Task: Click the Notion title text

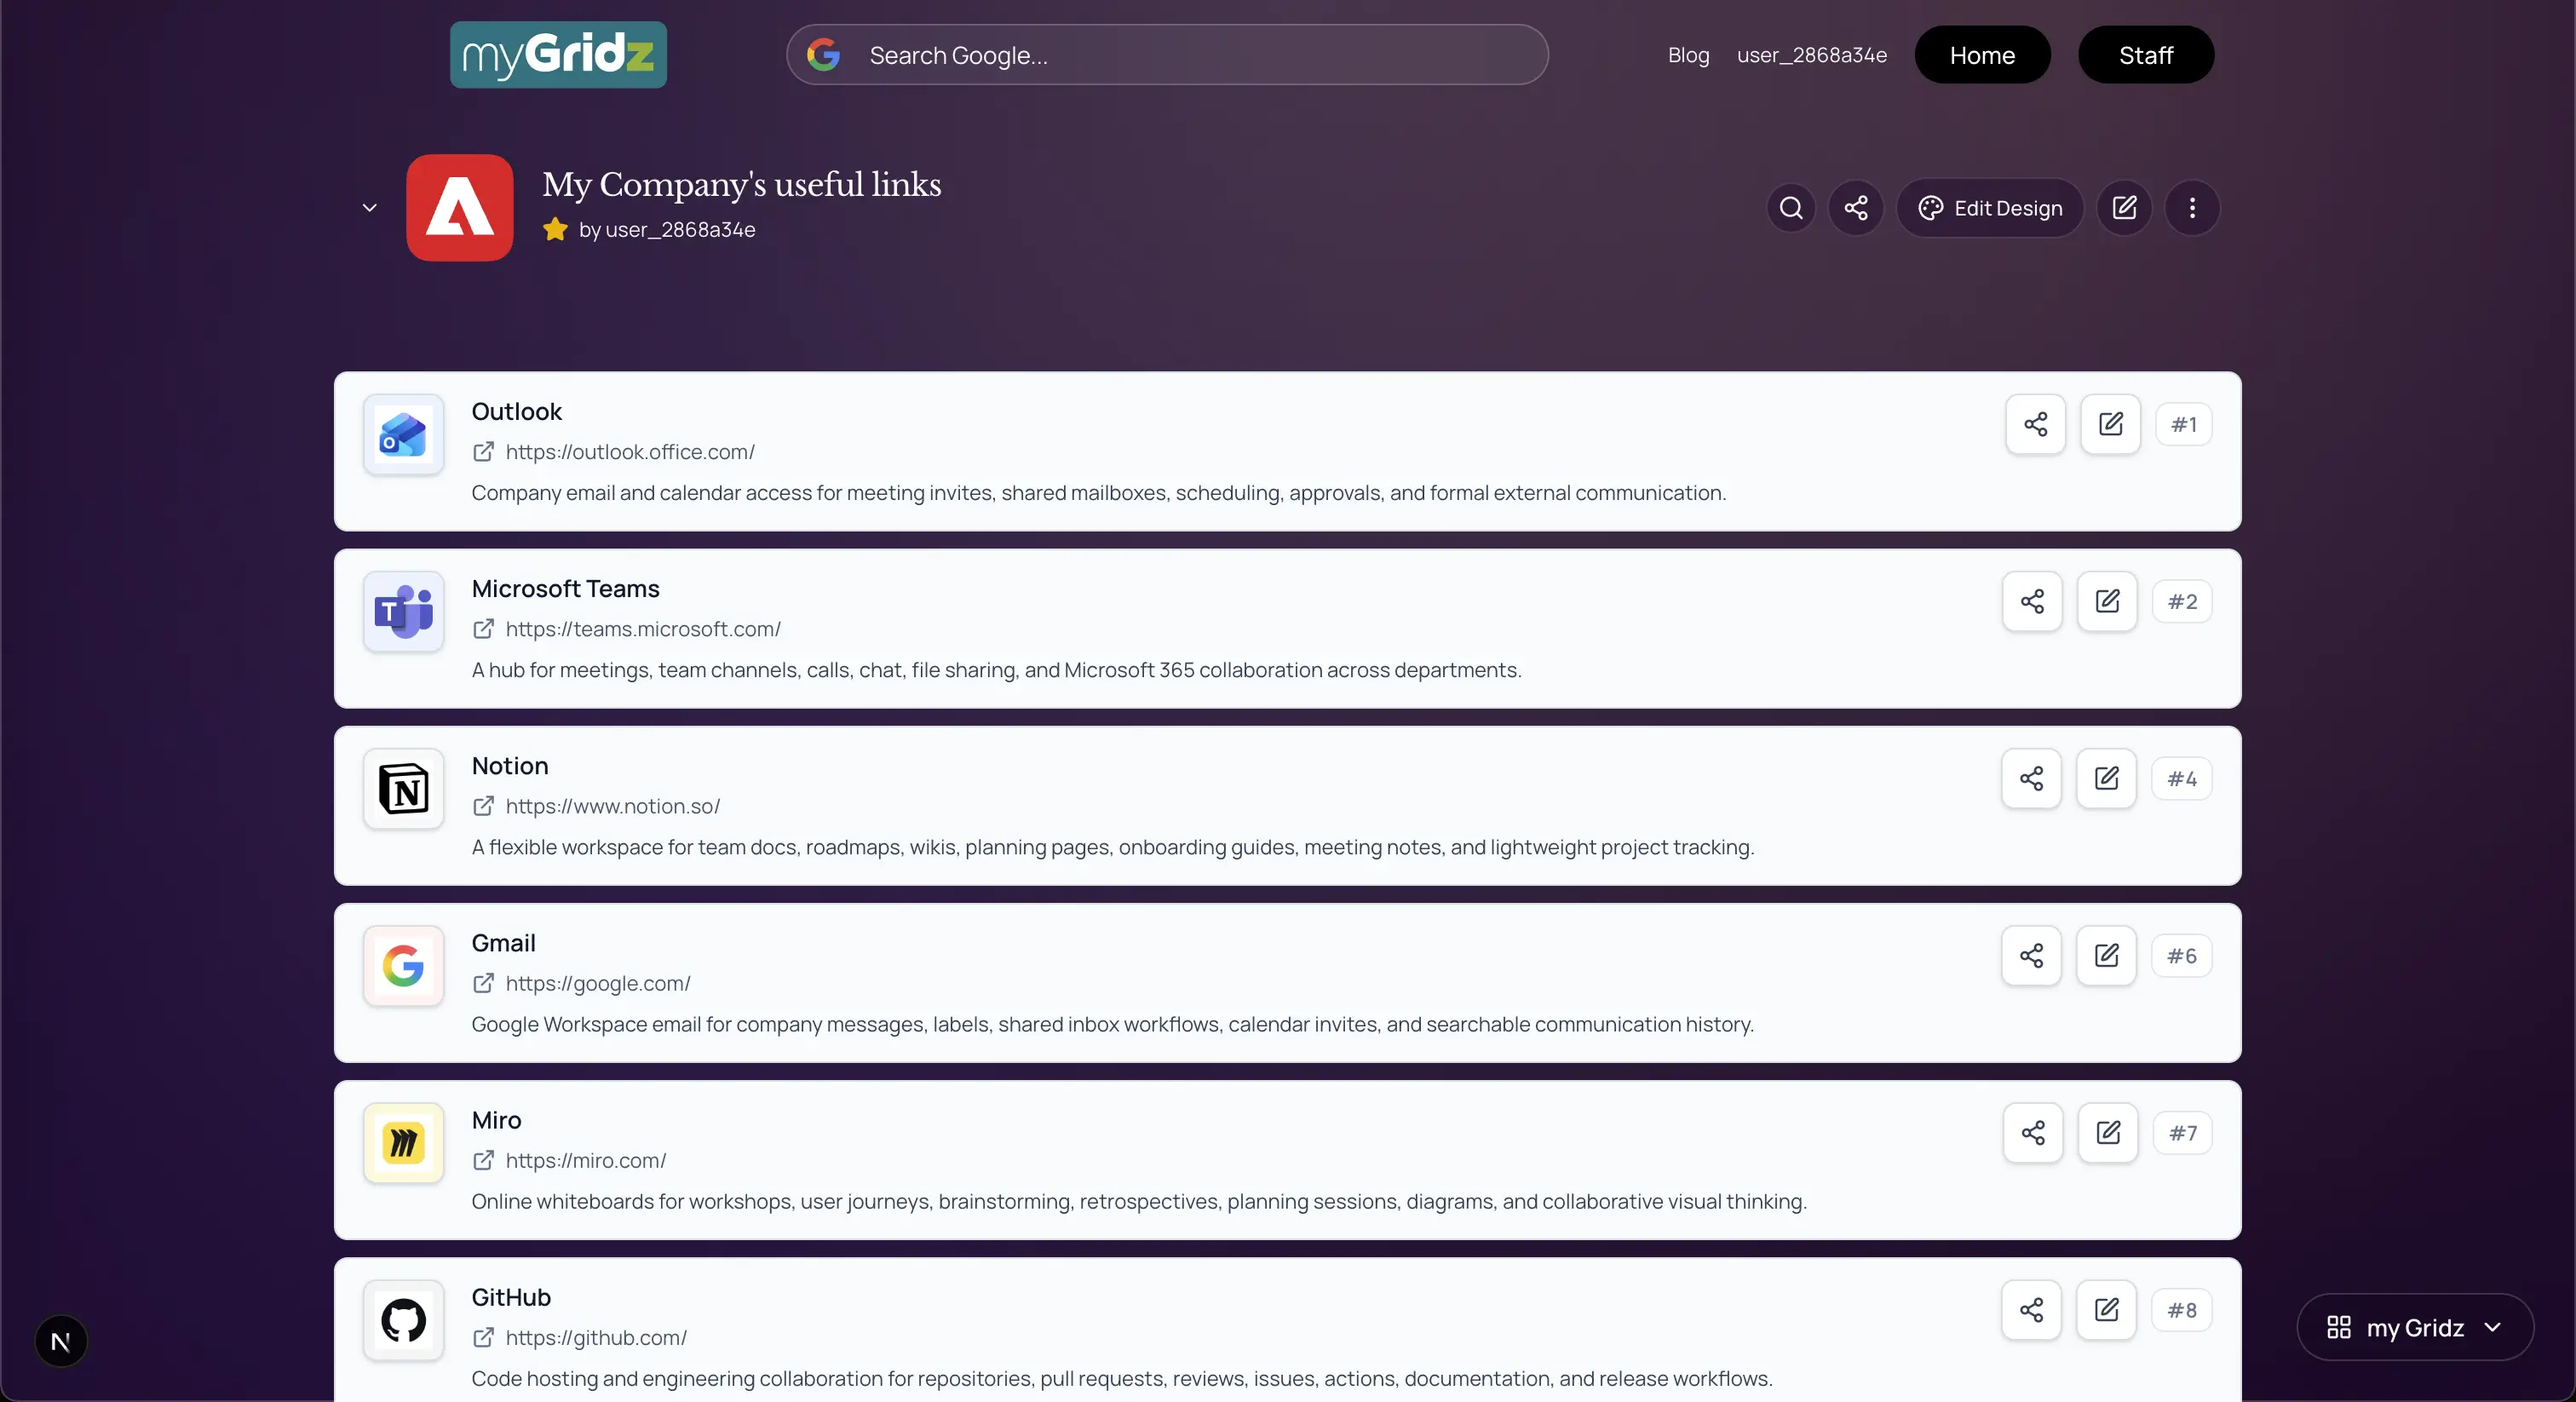Action: coord(510,765)
